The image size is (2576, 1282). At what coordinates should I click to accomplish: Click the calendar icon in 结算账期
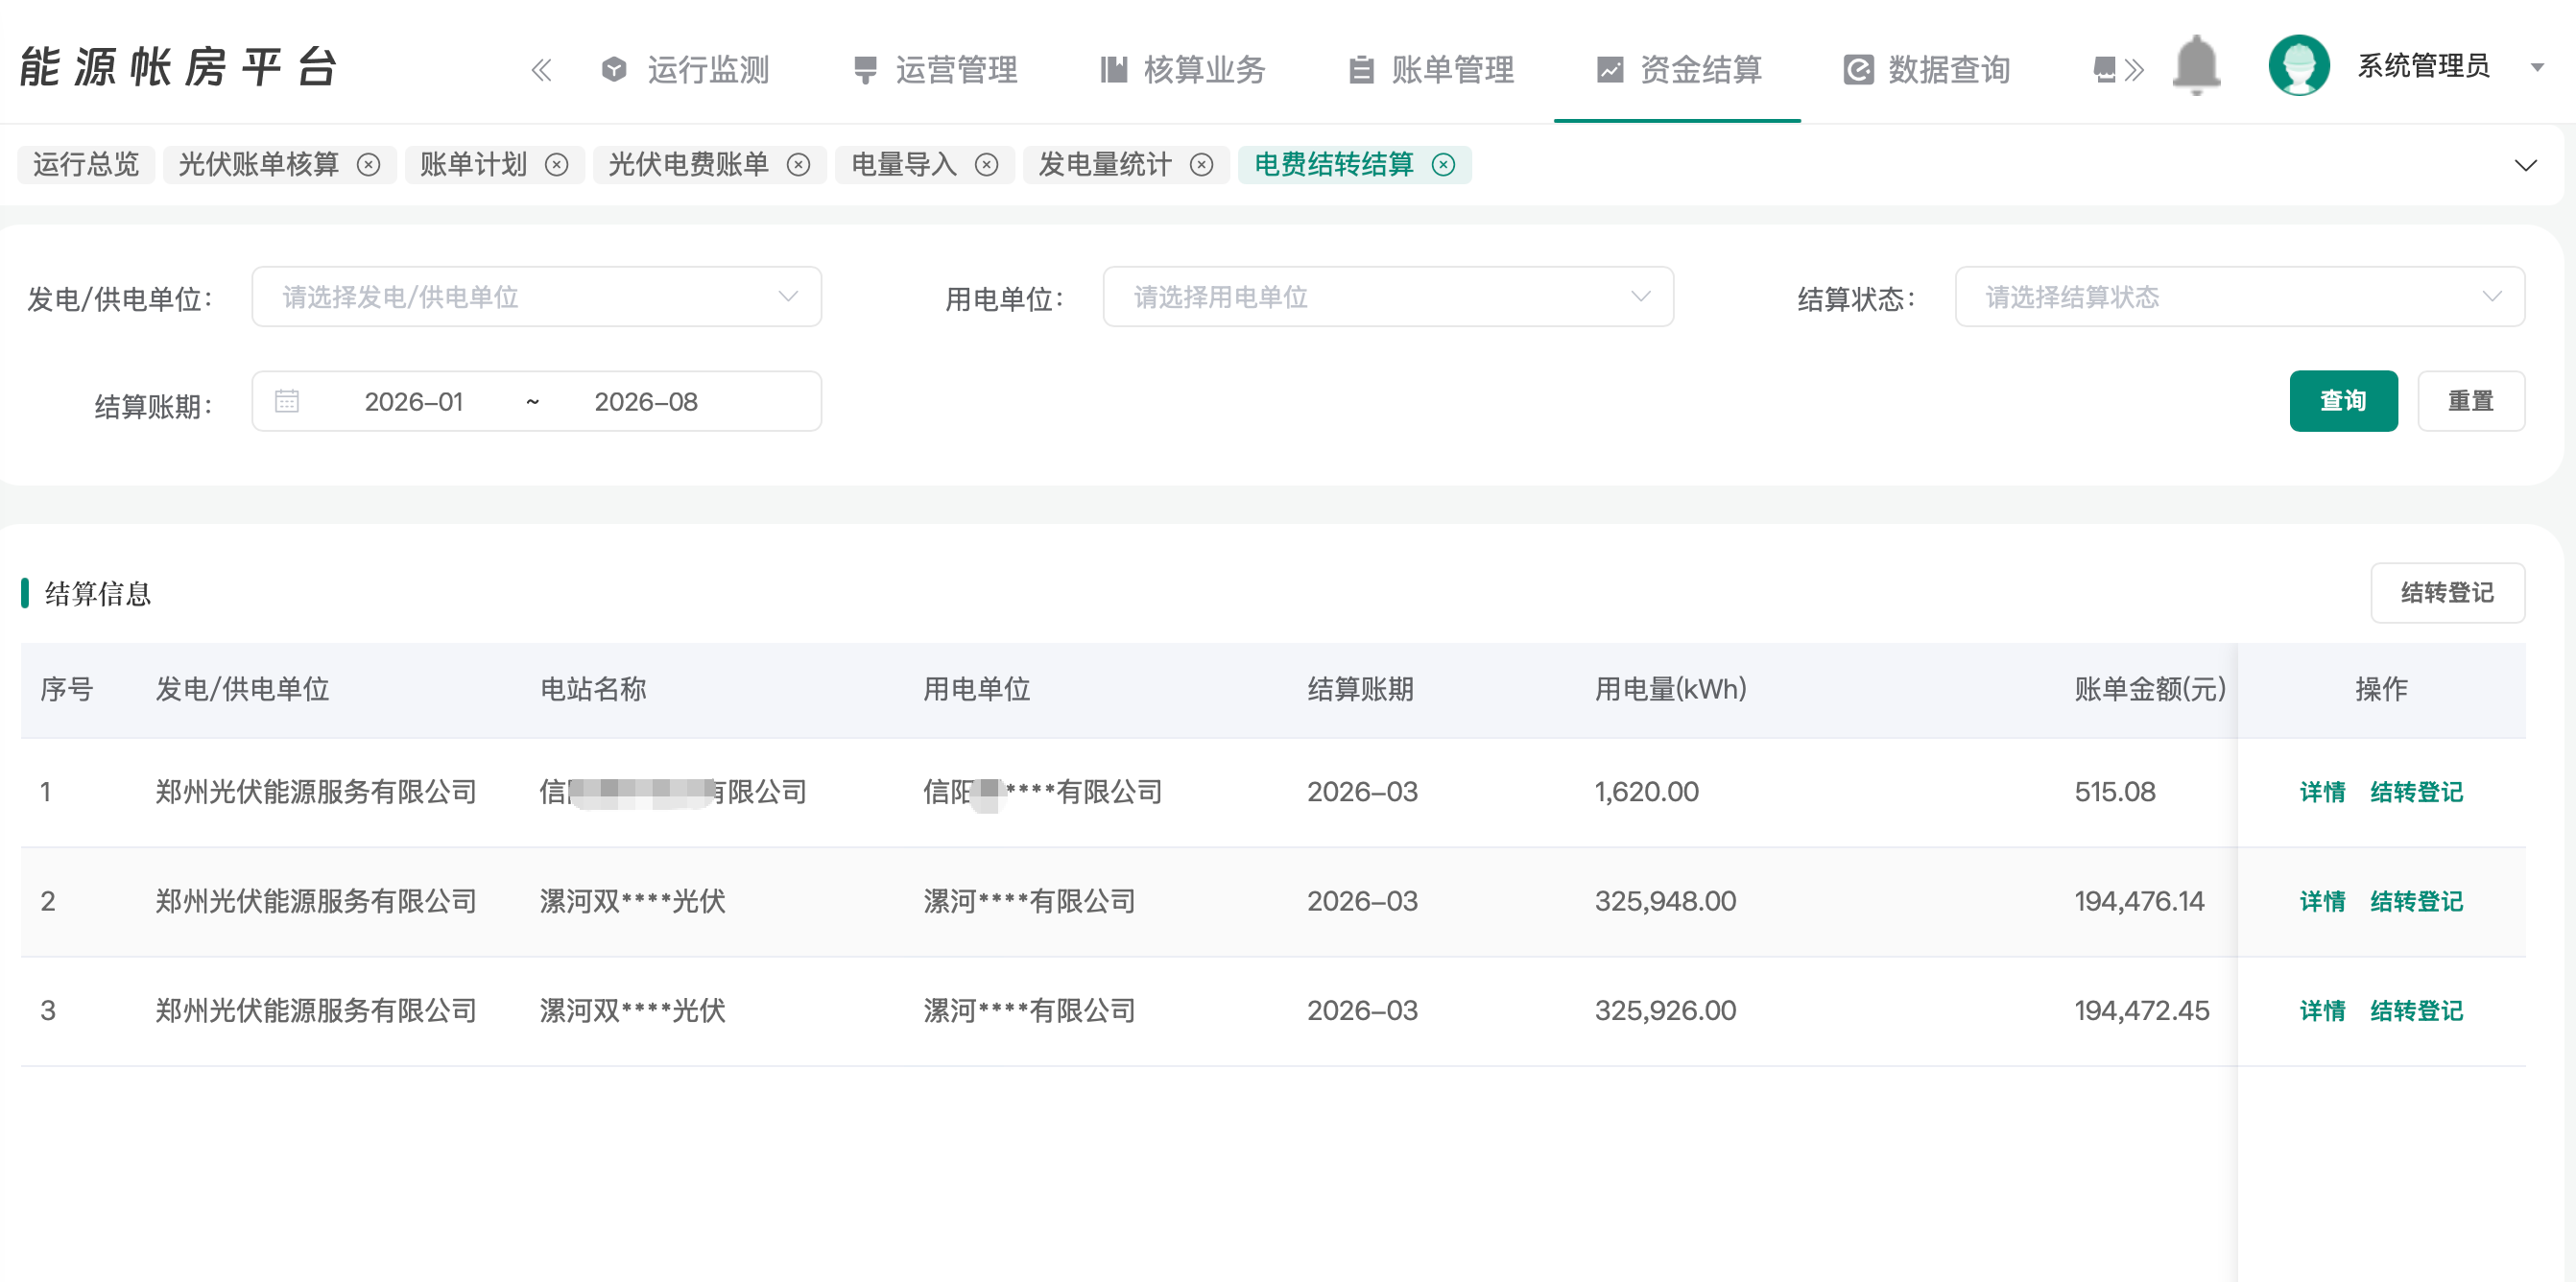287,401
